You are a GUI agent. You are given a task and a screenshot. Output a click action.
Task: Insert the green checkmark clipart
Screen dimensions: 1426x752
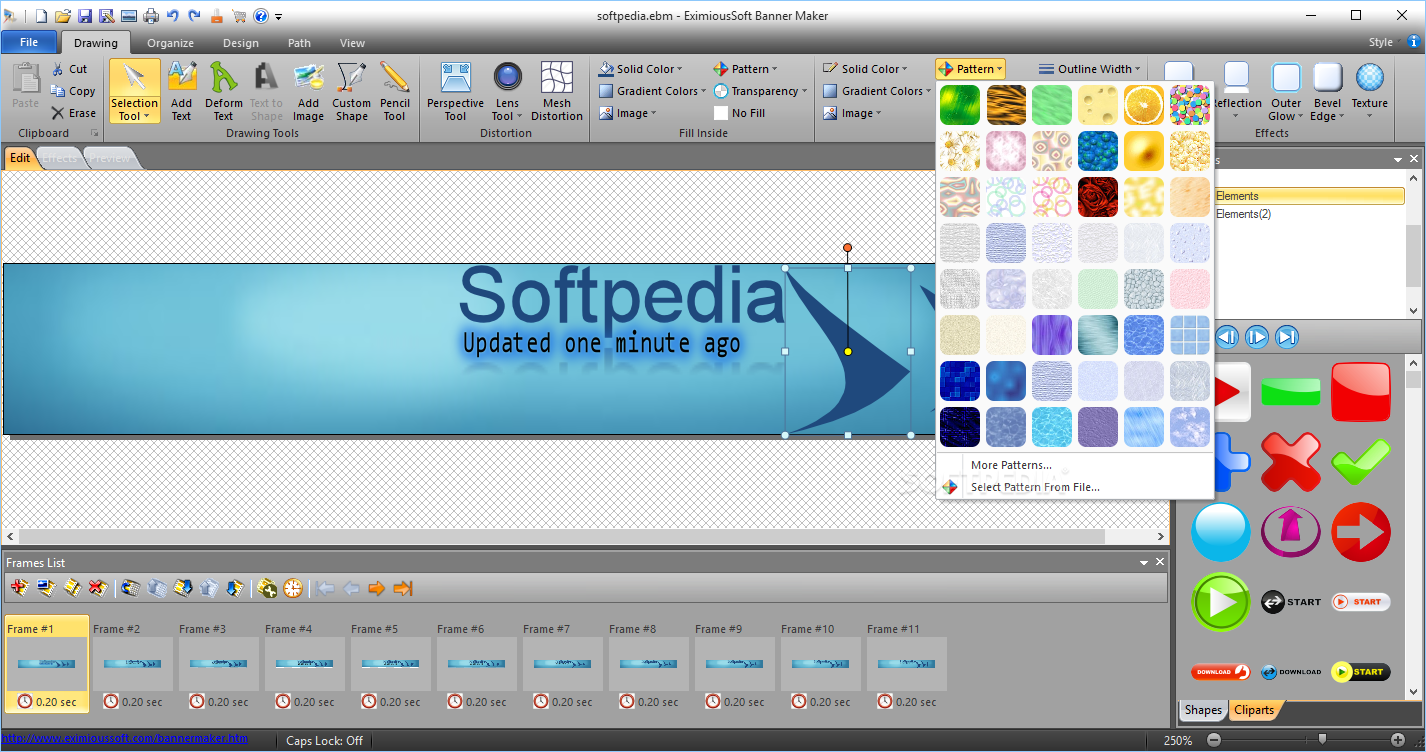point(1361,461)
